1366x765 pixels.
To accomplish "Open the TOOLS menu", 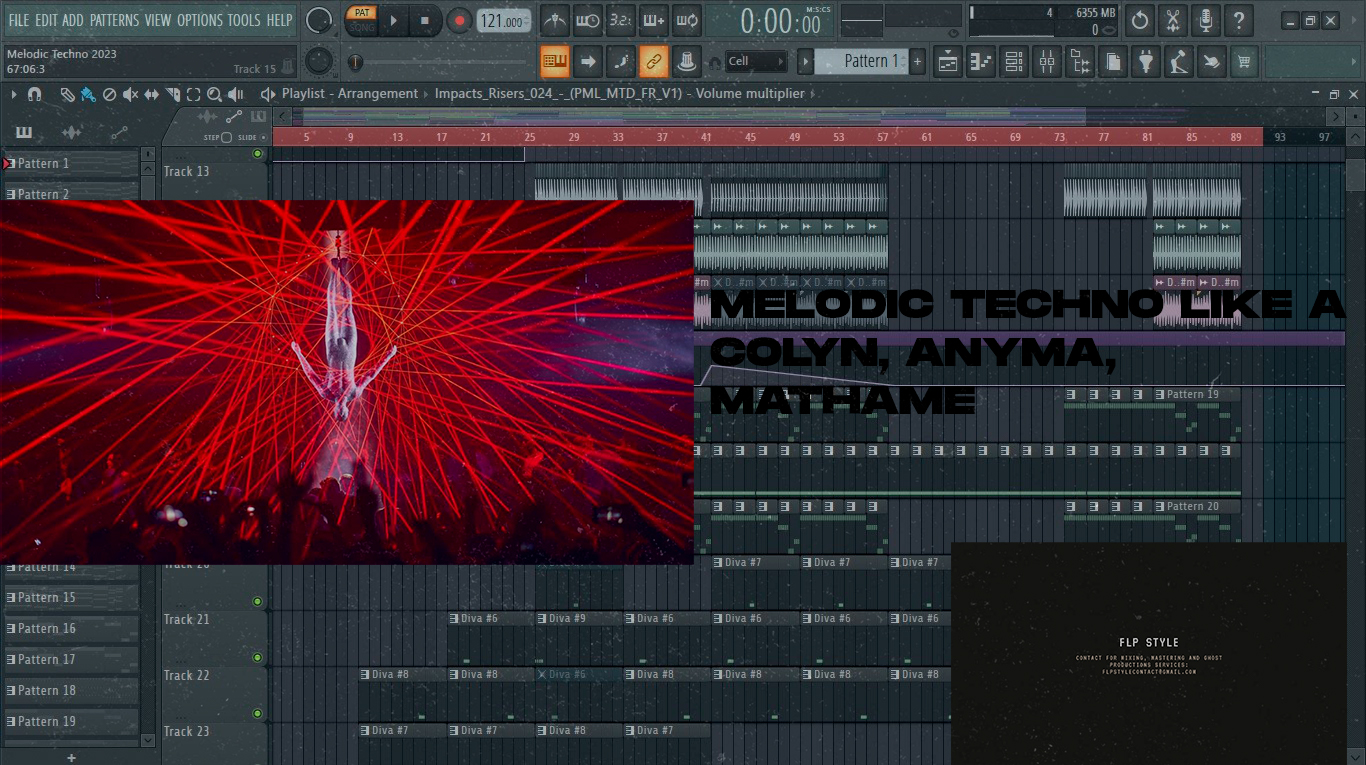I will (243, 20).
